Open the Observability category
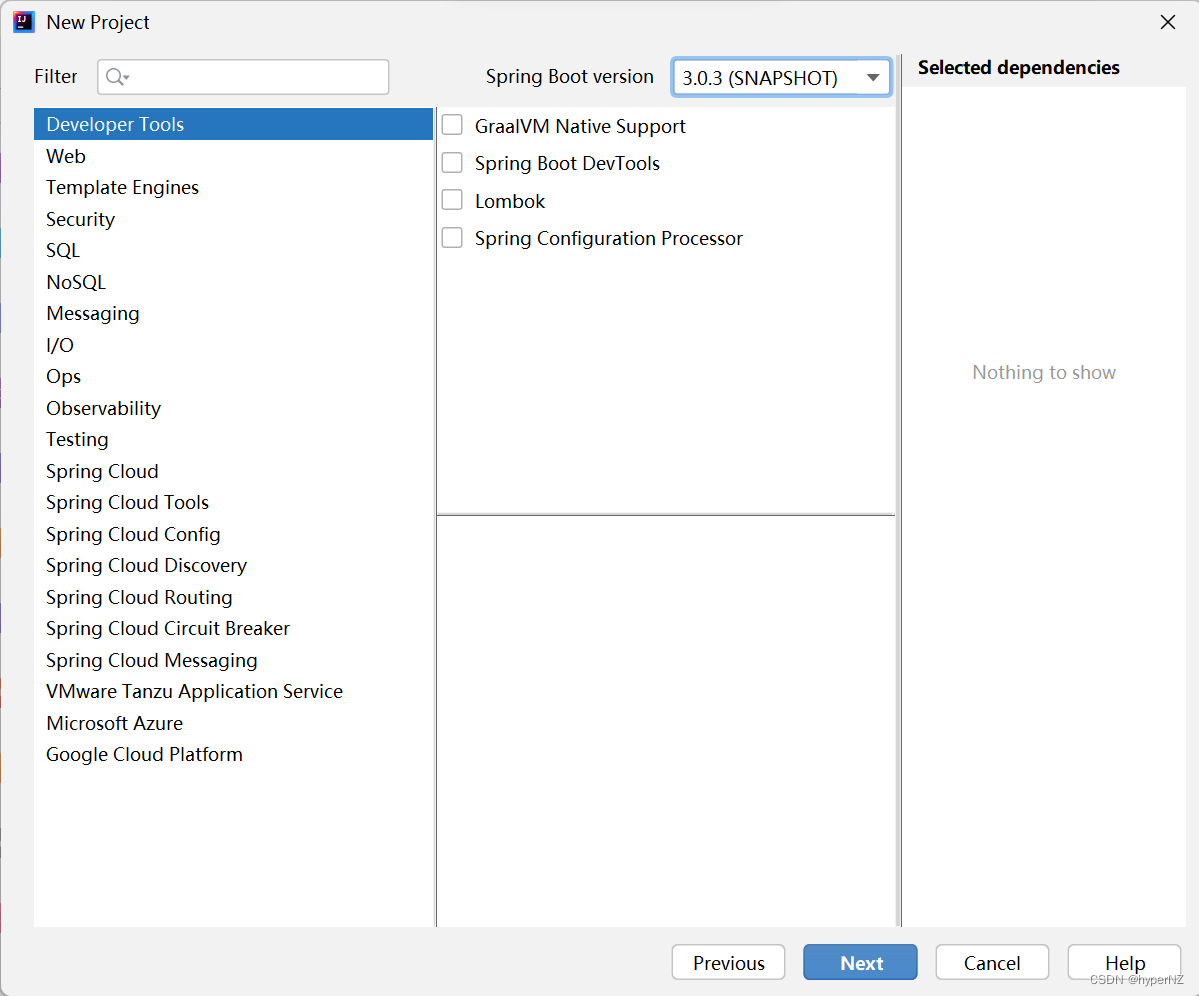The height and width of the screenshot is (996, 1199). point(233,408)
